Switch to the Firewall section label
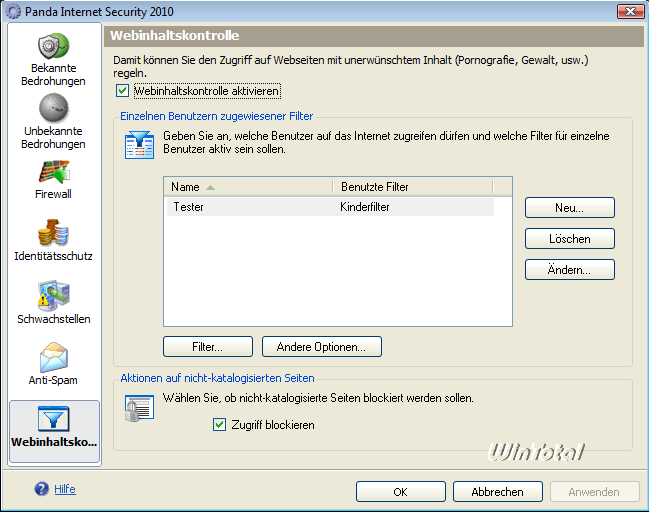The image size is (649, 512). point(53,194)
